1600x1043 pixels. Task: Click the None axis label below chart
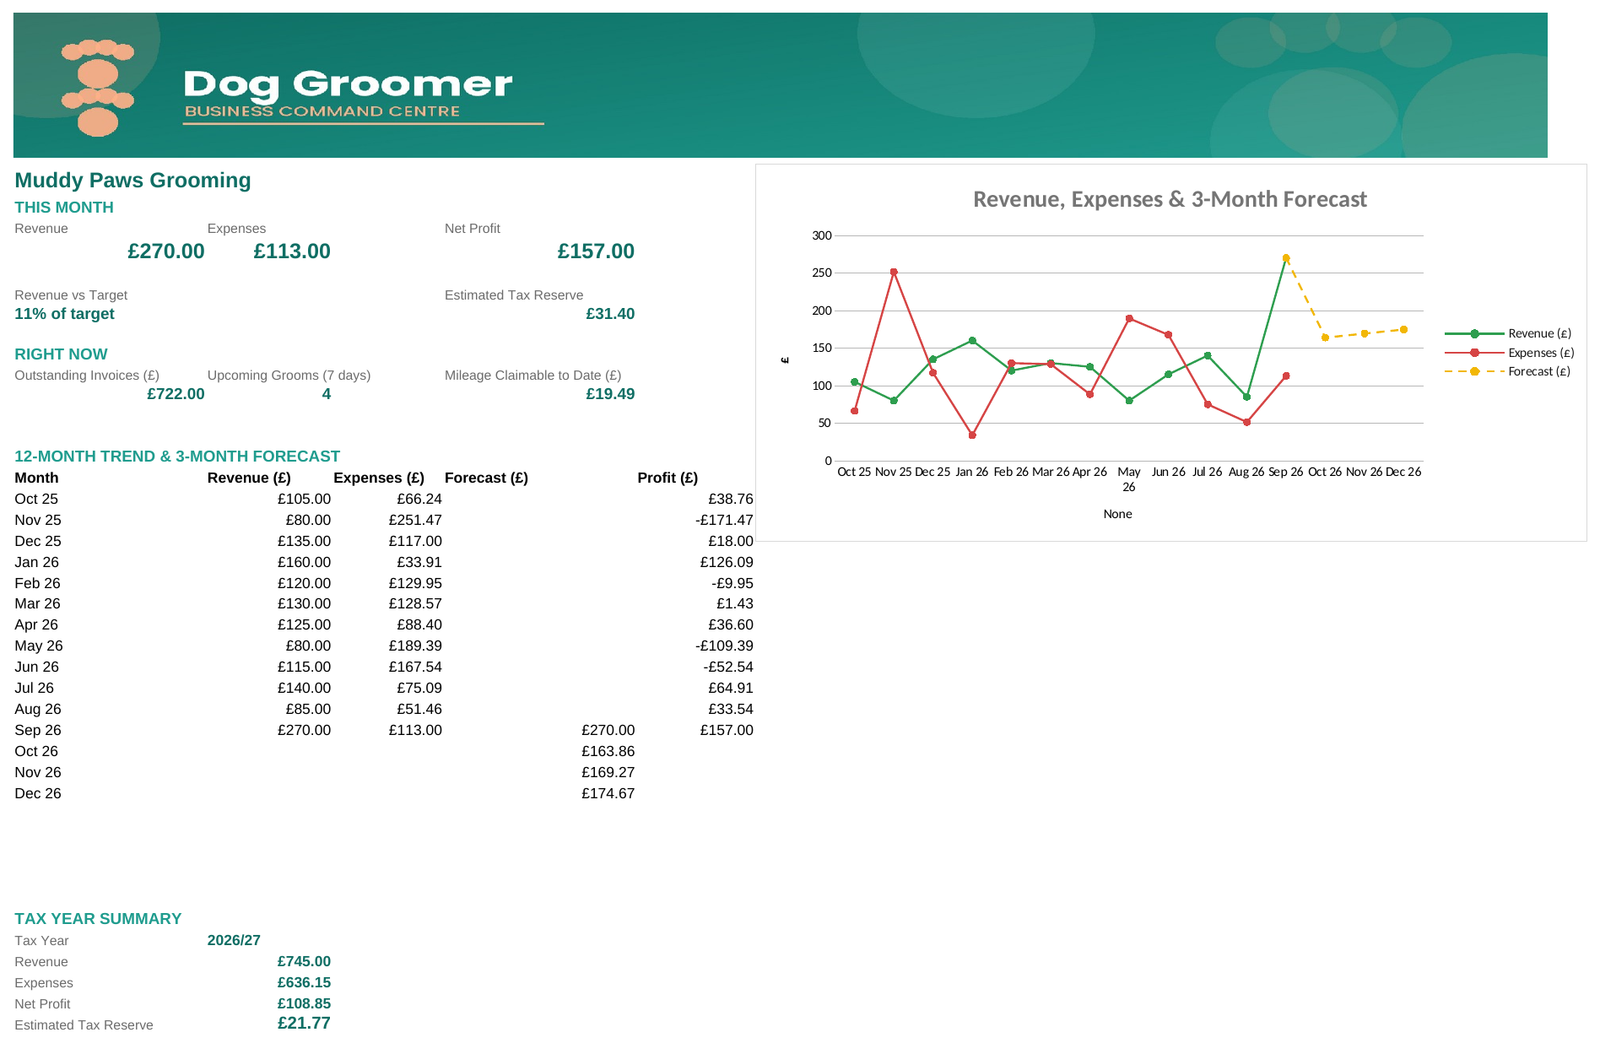pyautogui.click(x=1118, y=514)
